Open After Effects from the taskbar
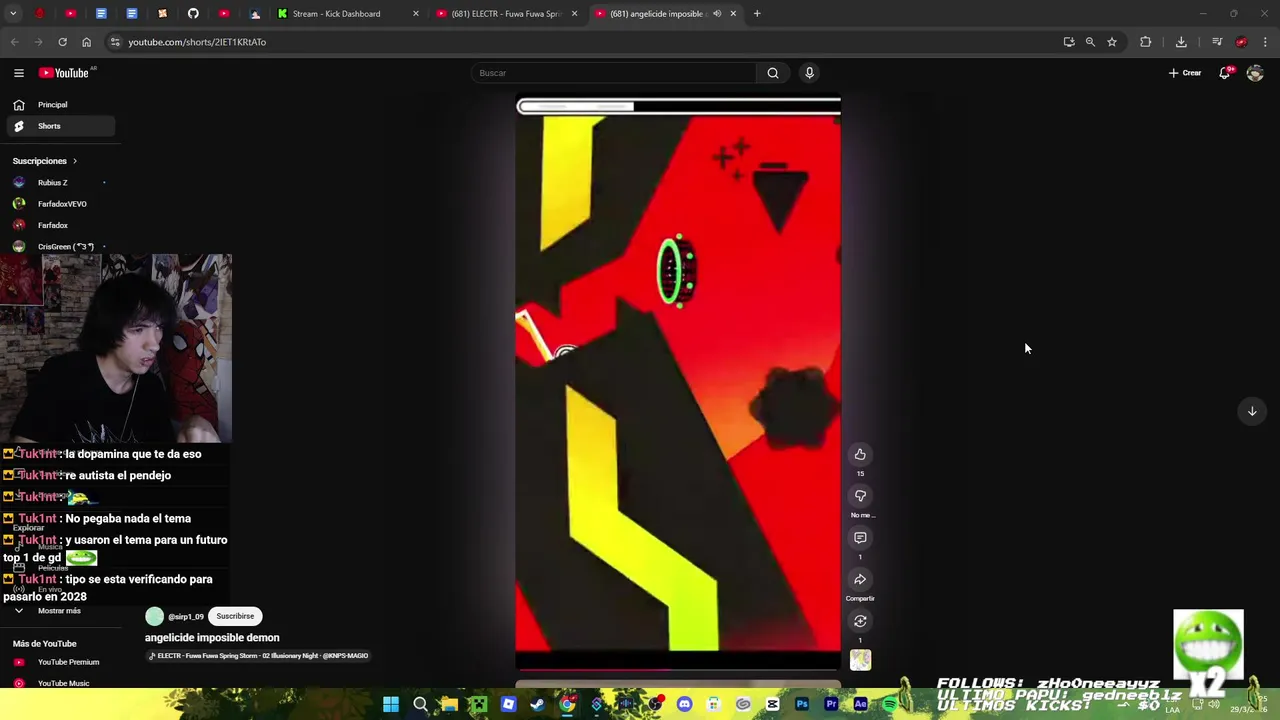The height and width of the screenshot is (720, 1280). [861, 704]
